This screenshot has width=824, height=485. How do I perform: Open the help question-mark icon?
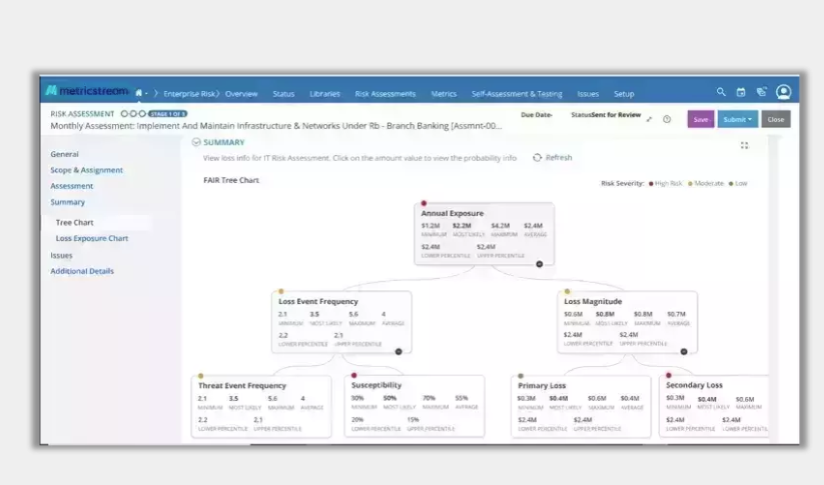(x=667, y=119)
